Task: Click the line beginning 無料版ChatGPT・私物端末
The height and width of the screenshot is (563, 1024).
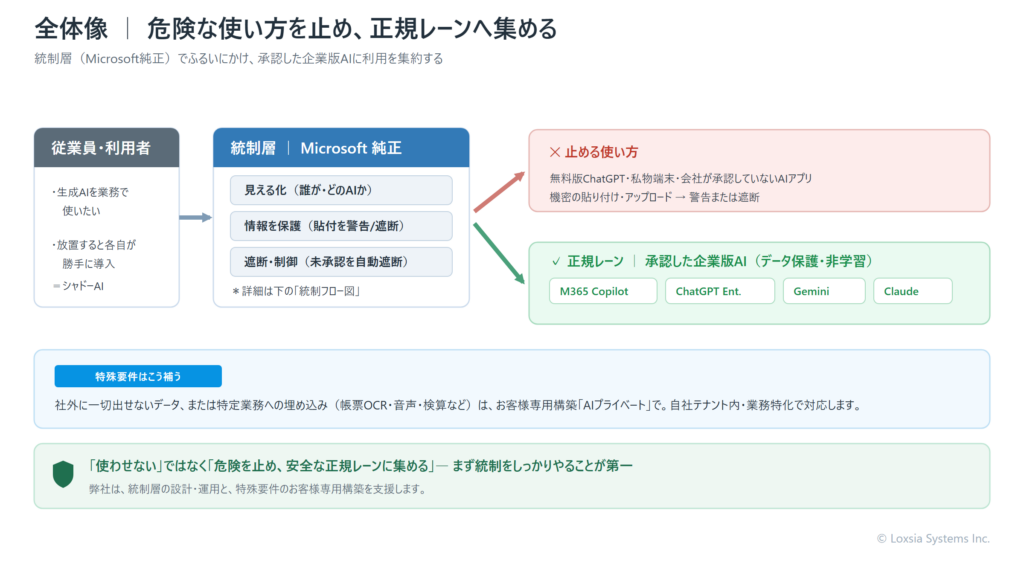Action: pos(680,178)
